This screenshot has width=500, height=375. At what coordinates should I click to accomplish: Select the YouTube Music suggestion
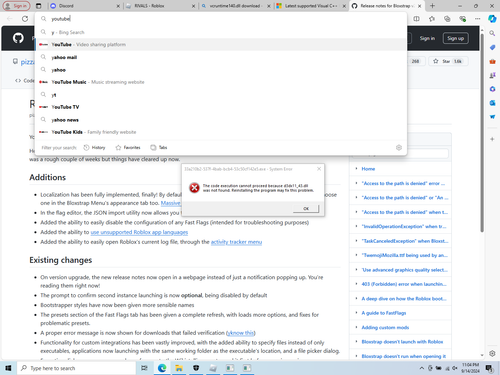click(x=220, y=82)
